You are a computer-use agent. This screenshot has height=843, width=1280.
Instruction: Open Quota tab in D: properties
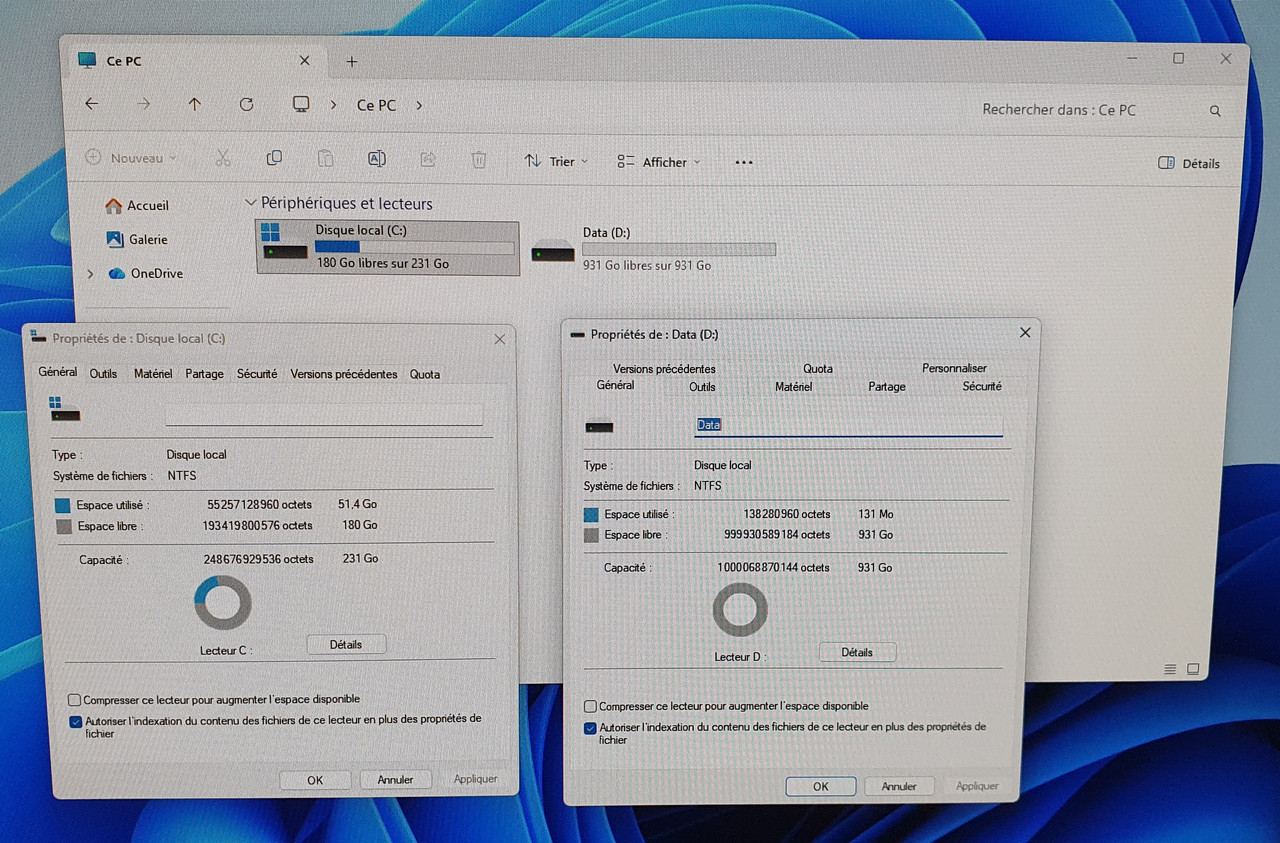pos(818,368)
